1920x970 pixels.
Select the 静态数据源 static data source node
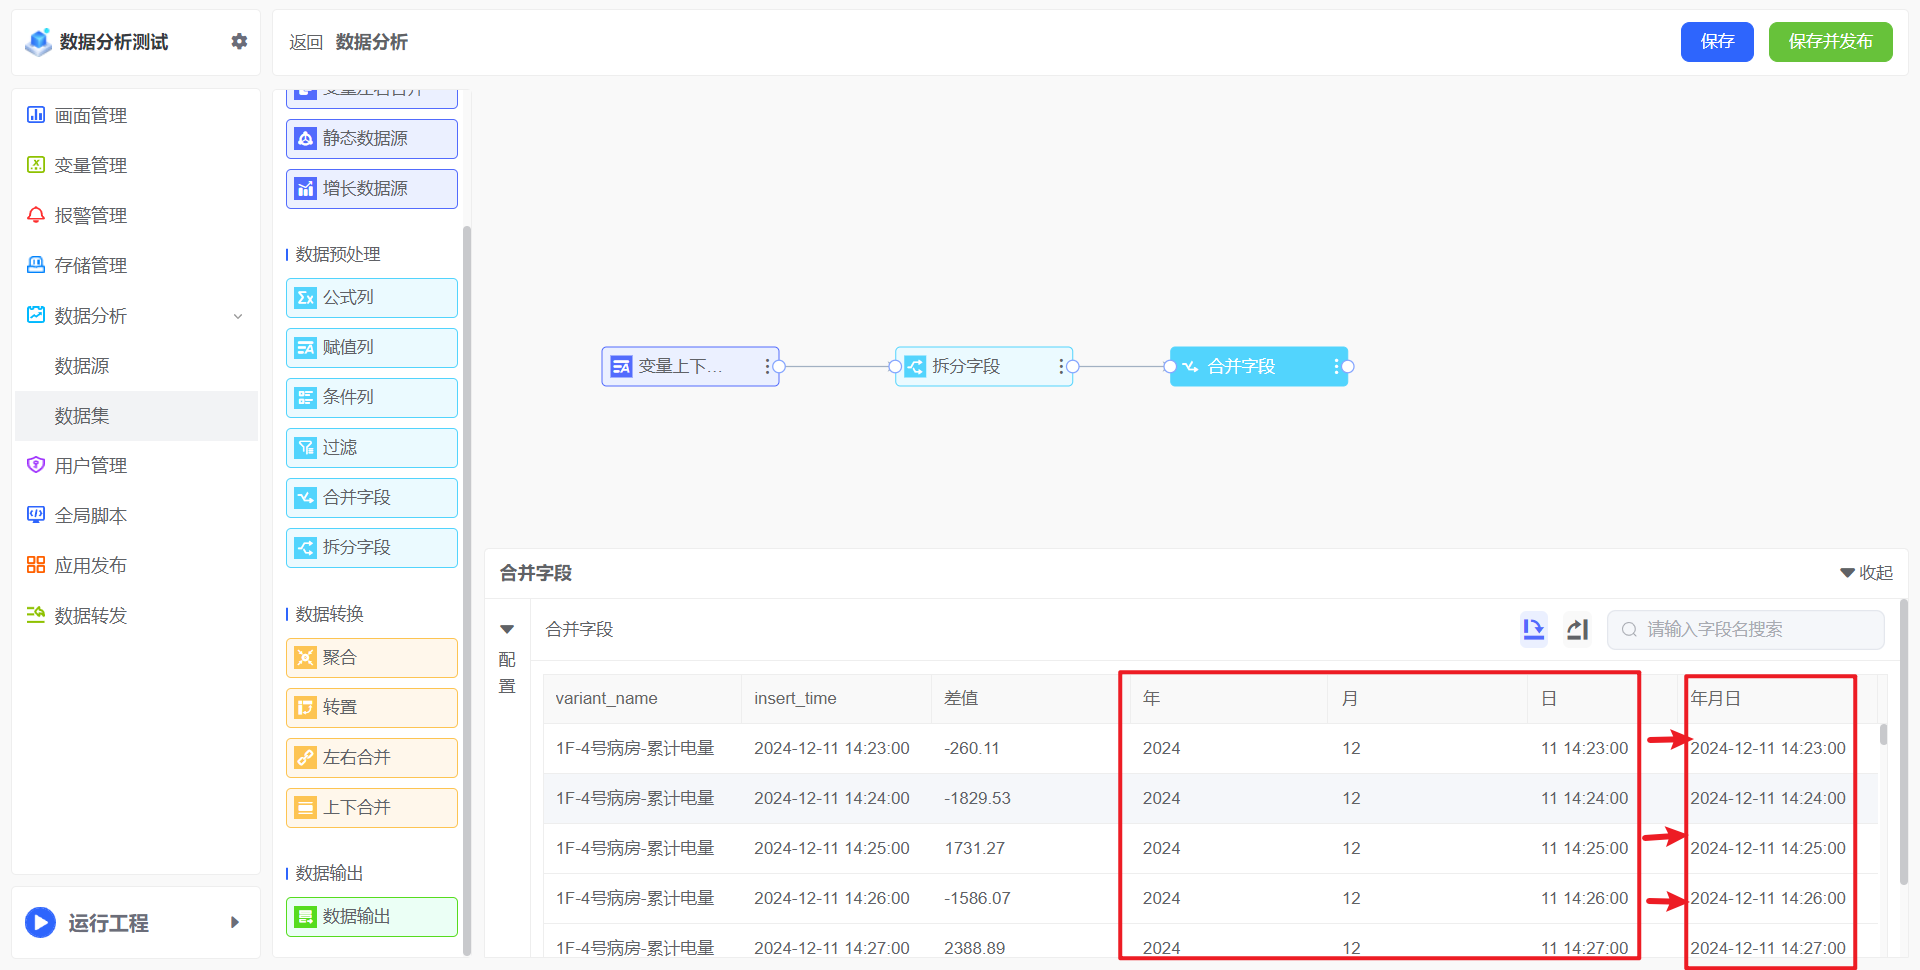pos(371,139)
